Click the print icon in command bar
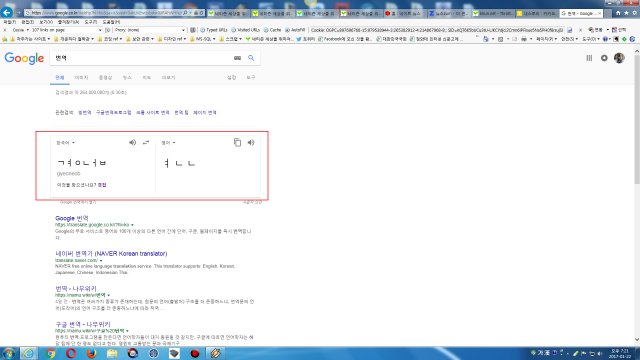The image size is (640, 360). (x=524, y=39)
